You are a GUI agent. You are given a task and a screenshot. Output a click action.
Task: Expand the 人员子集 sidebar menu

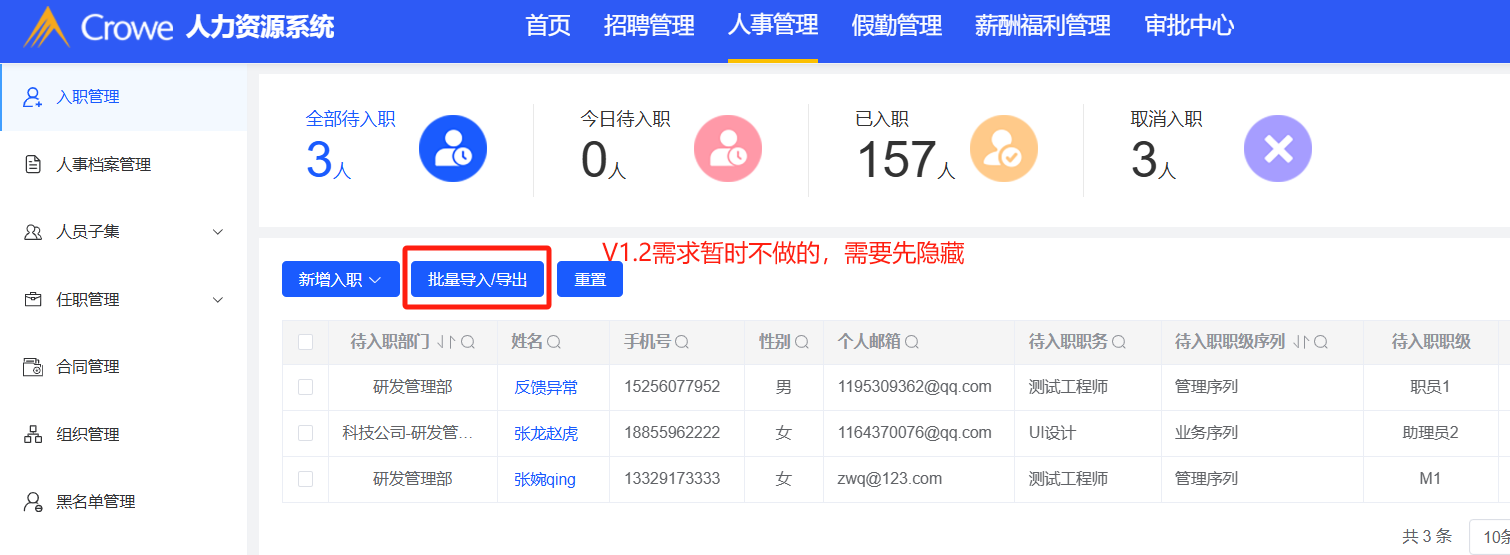click(123, 232)
